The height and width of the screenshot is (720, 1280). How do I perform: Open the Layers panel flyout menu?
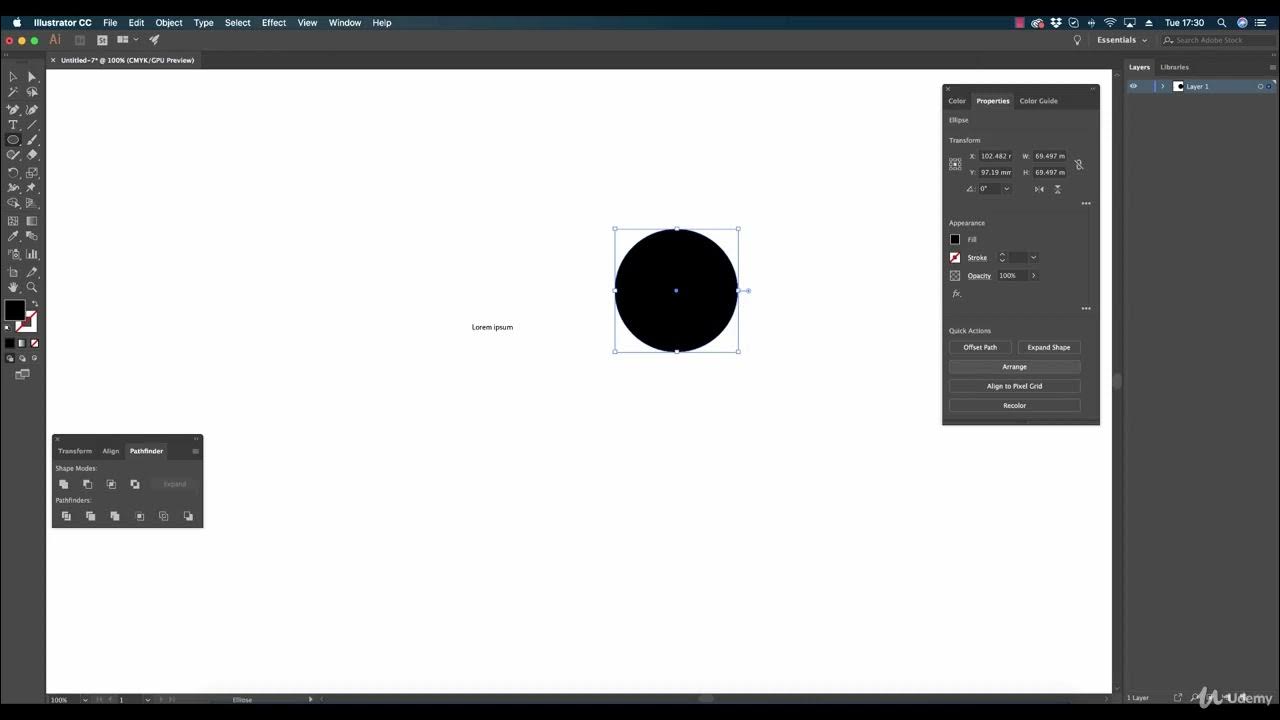coord(1272,67)
